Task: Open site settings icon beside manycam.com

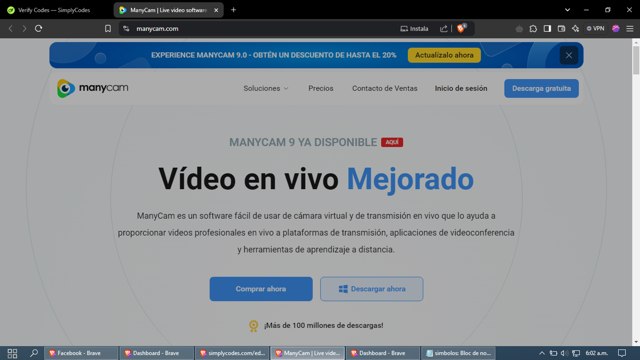Action: 126,29
